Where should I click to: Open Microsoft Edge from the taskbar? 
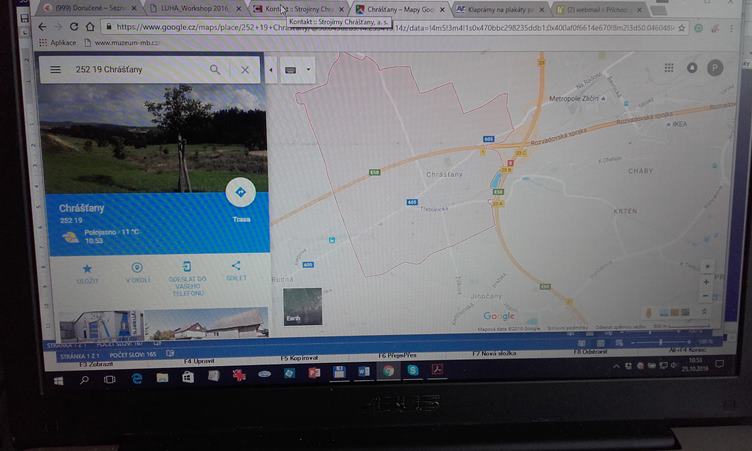pyautogui.click(x=137, y=379)
